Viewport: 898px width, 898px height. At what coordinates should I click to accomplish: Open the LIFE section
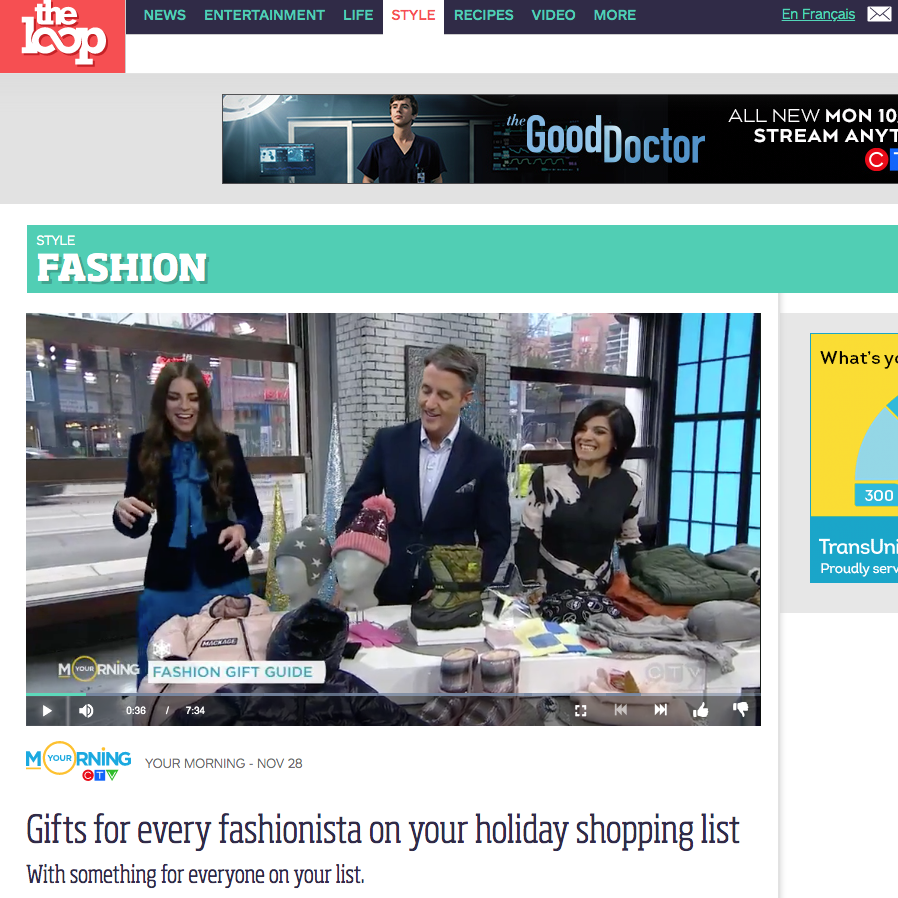point(358,15)
